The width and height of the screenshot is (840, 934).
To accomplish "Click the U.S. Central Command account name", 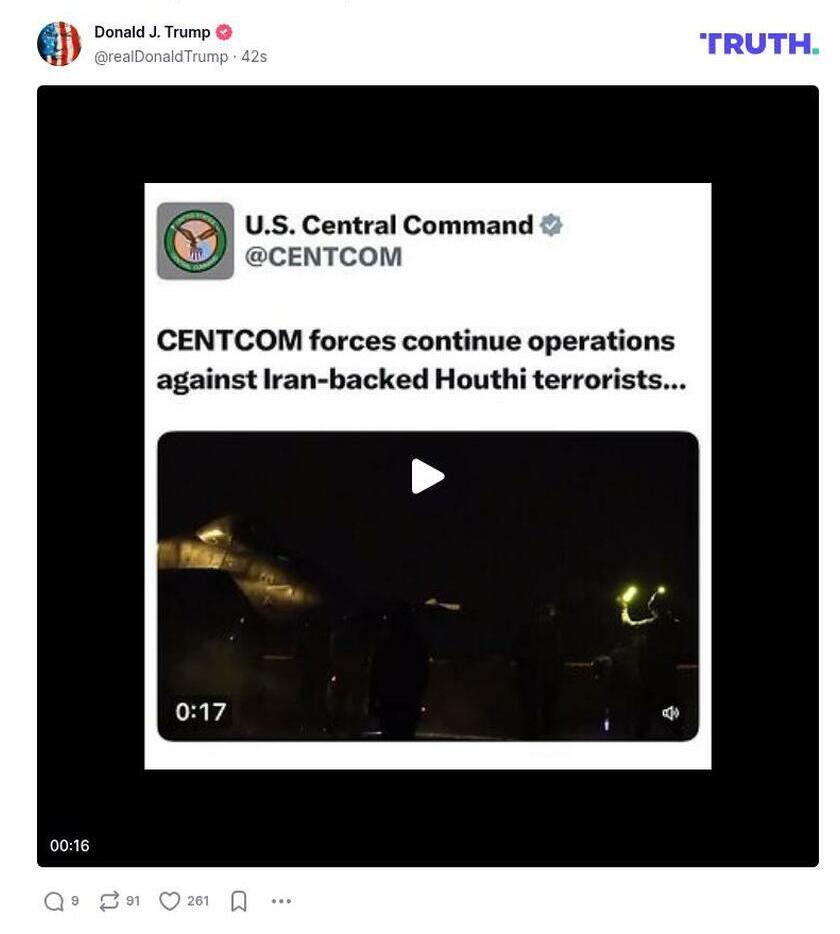I will (389, 225).
